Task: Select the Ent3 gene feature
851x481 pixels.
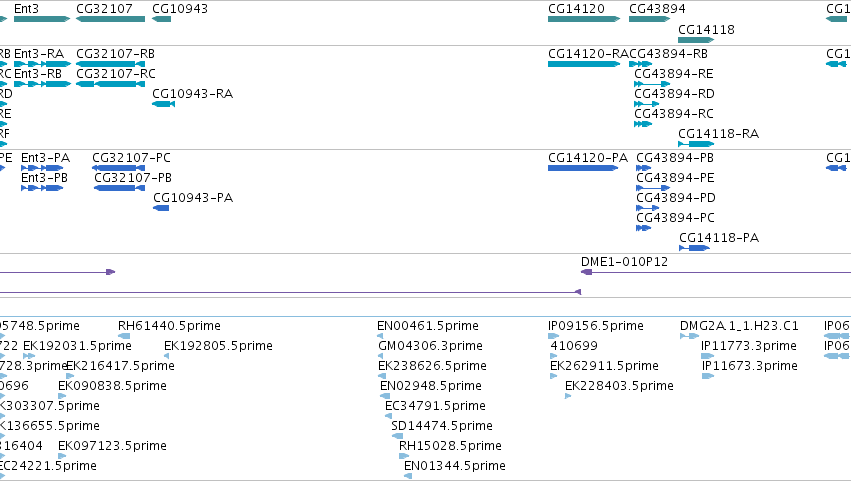Action: click(x=42, y=19)
